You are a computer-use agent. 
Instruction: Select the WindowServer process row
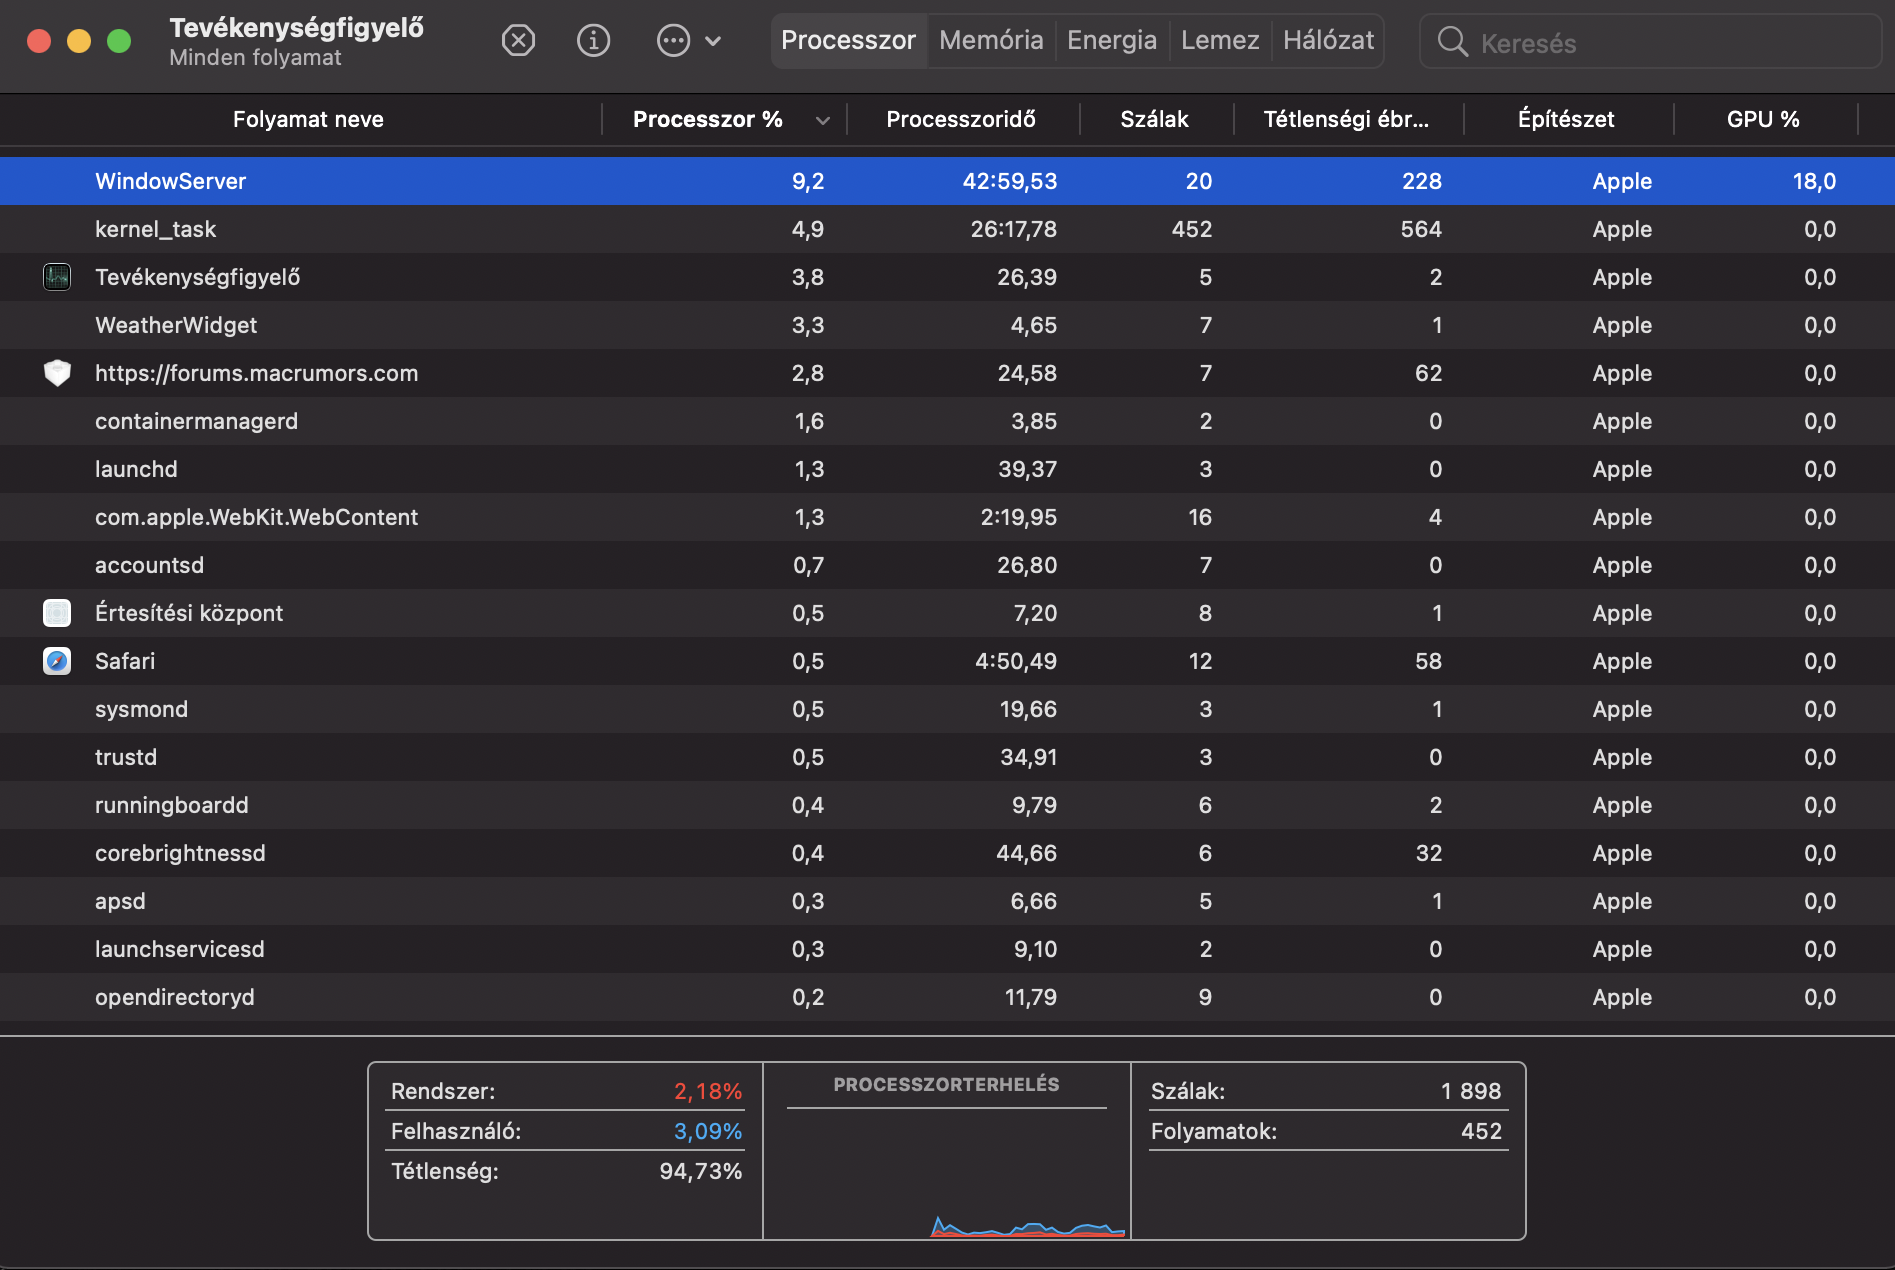pyautogui.click(x=947, y=181)
